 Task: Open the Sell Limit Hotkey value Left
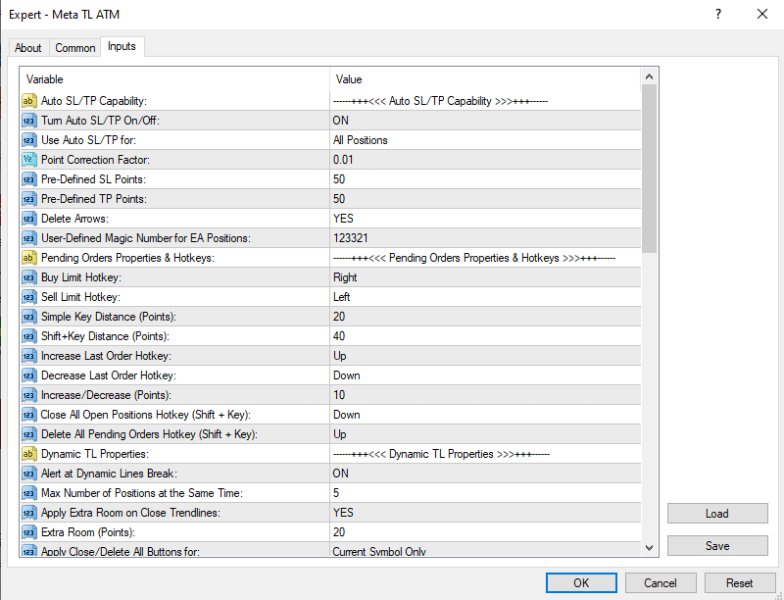[485, 297]
